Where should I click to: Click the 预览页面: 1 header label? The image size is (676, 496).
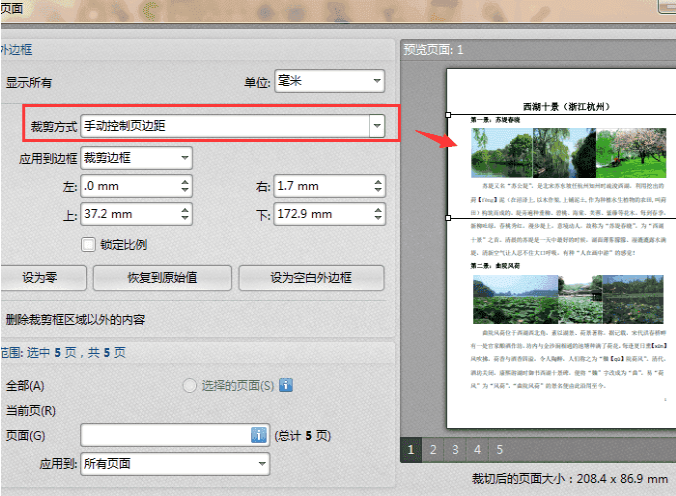point(433,50)
